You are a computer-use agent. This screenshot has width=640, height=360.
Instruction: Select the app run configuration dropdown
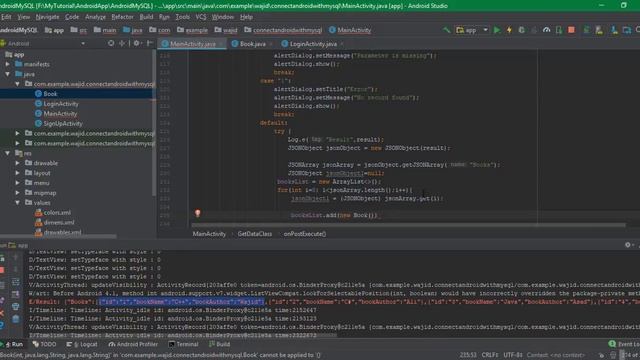pyautogui.click(x=472, y=30)
